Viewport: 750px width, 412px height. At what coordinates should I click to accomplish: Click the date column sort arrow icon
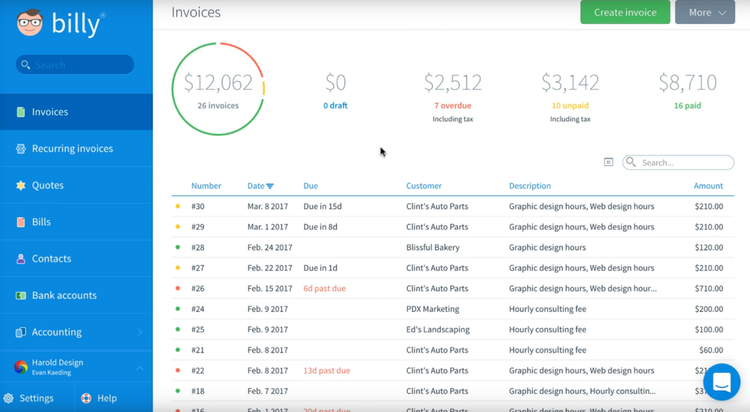point(270,186)
